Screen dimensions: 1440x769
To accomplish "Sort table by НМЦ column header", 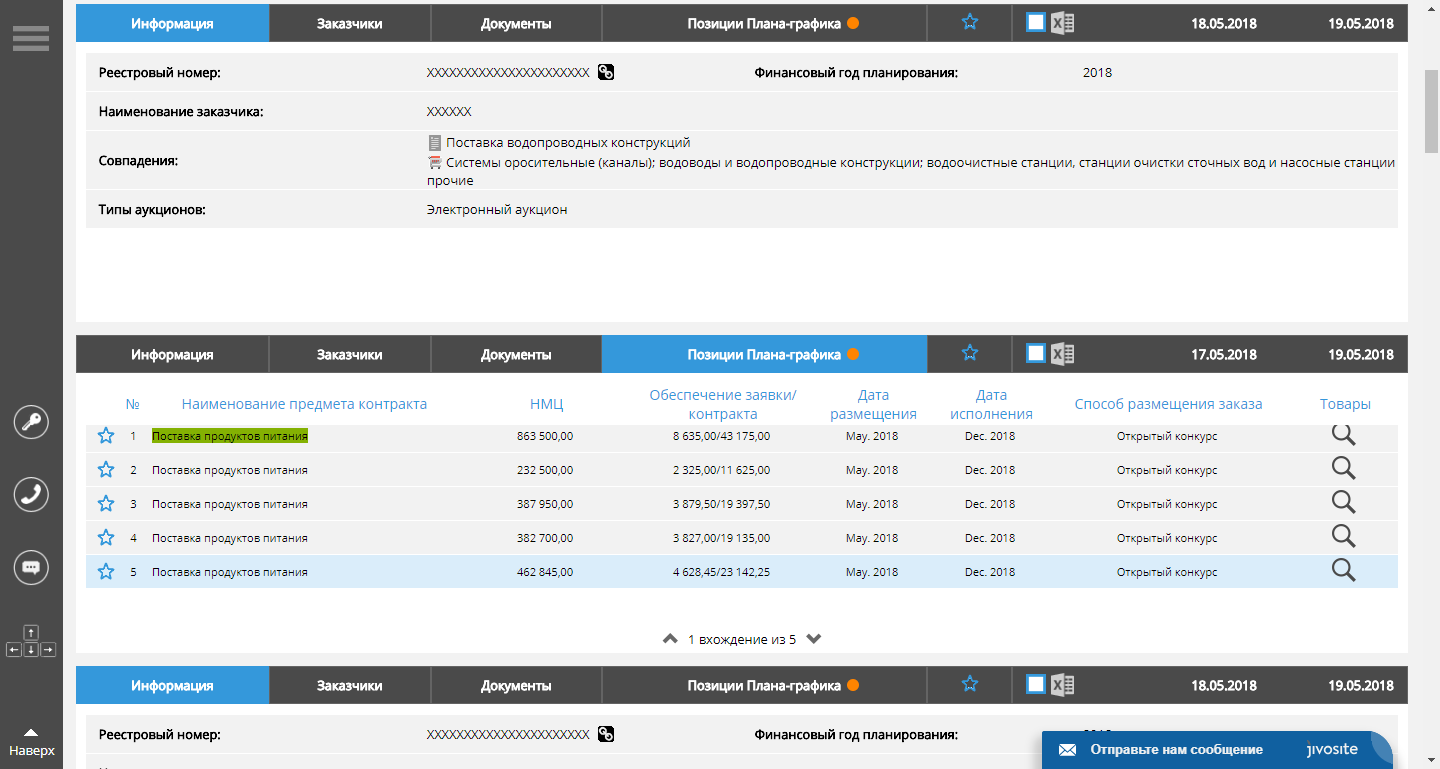I will [x=547, y=404].
